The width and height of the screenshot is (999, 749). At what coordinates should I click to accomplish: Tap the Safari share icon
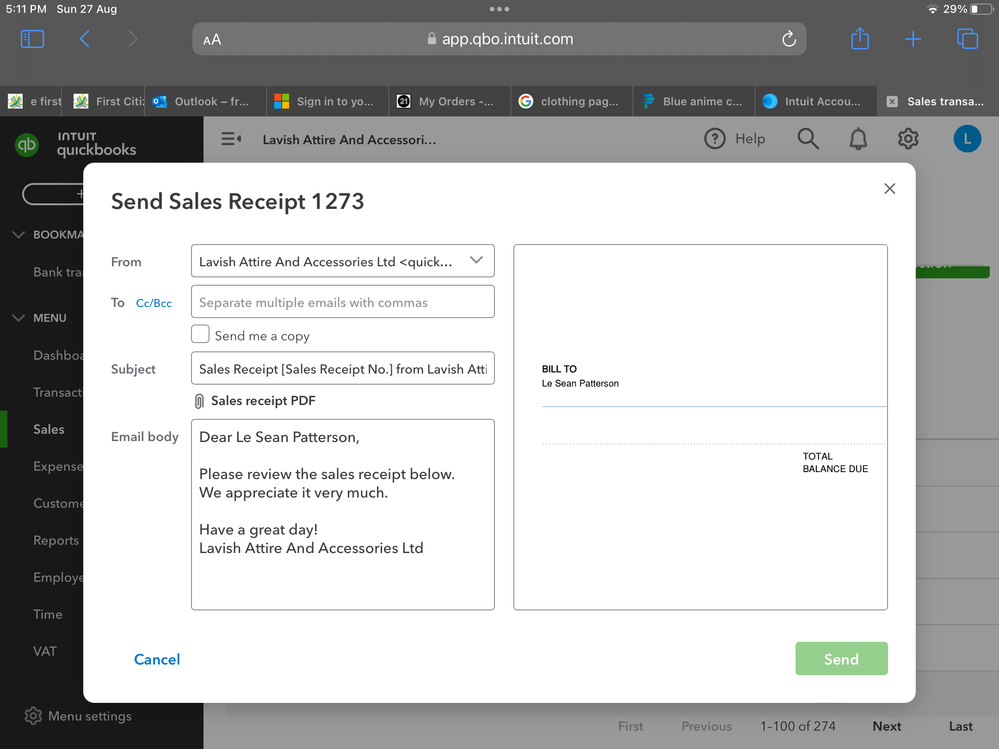[860, 39]
